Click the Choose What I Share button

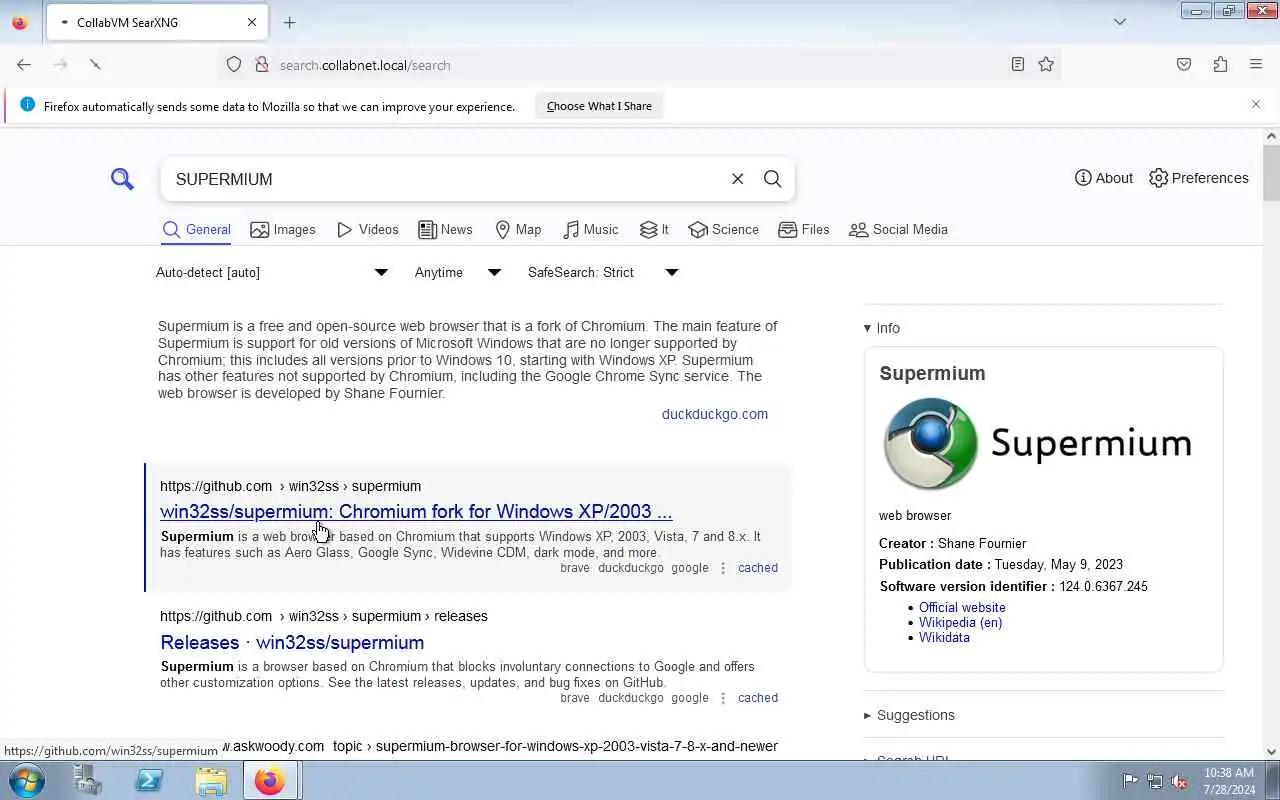(x=599, y=106)
